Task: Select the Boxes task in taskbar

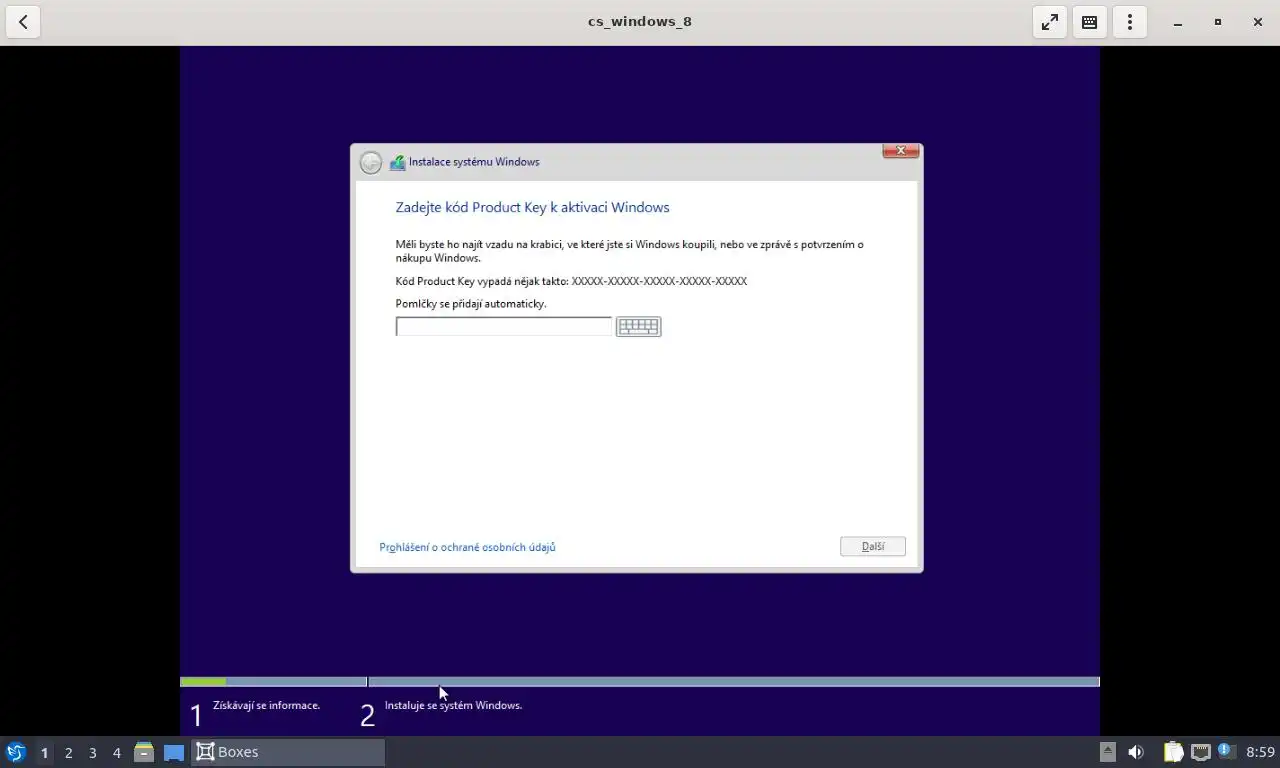Action: point(288,752)
